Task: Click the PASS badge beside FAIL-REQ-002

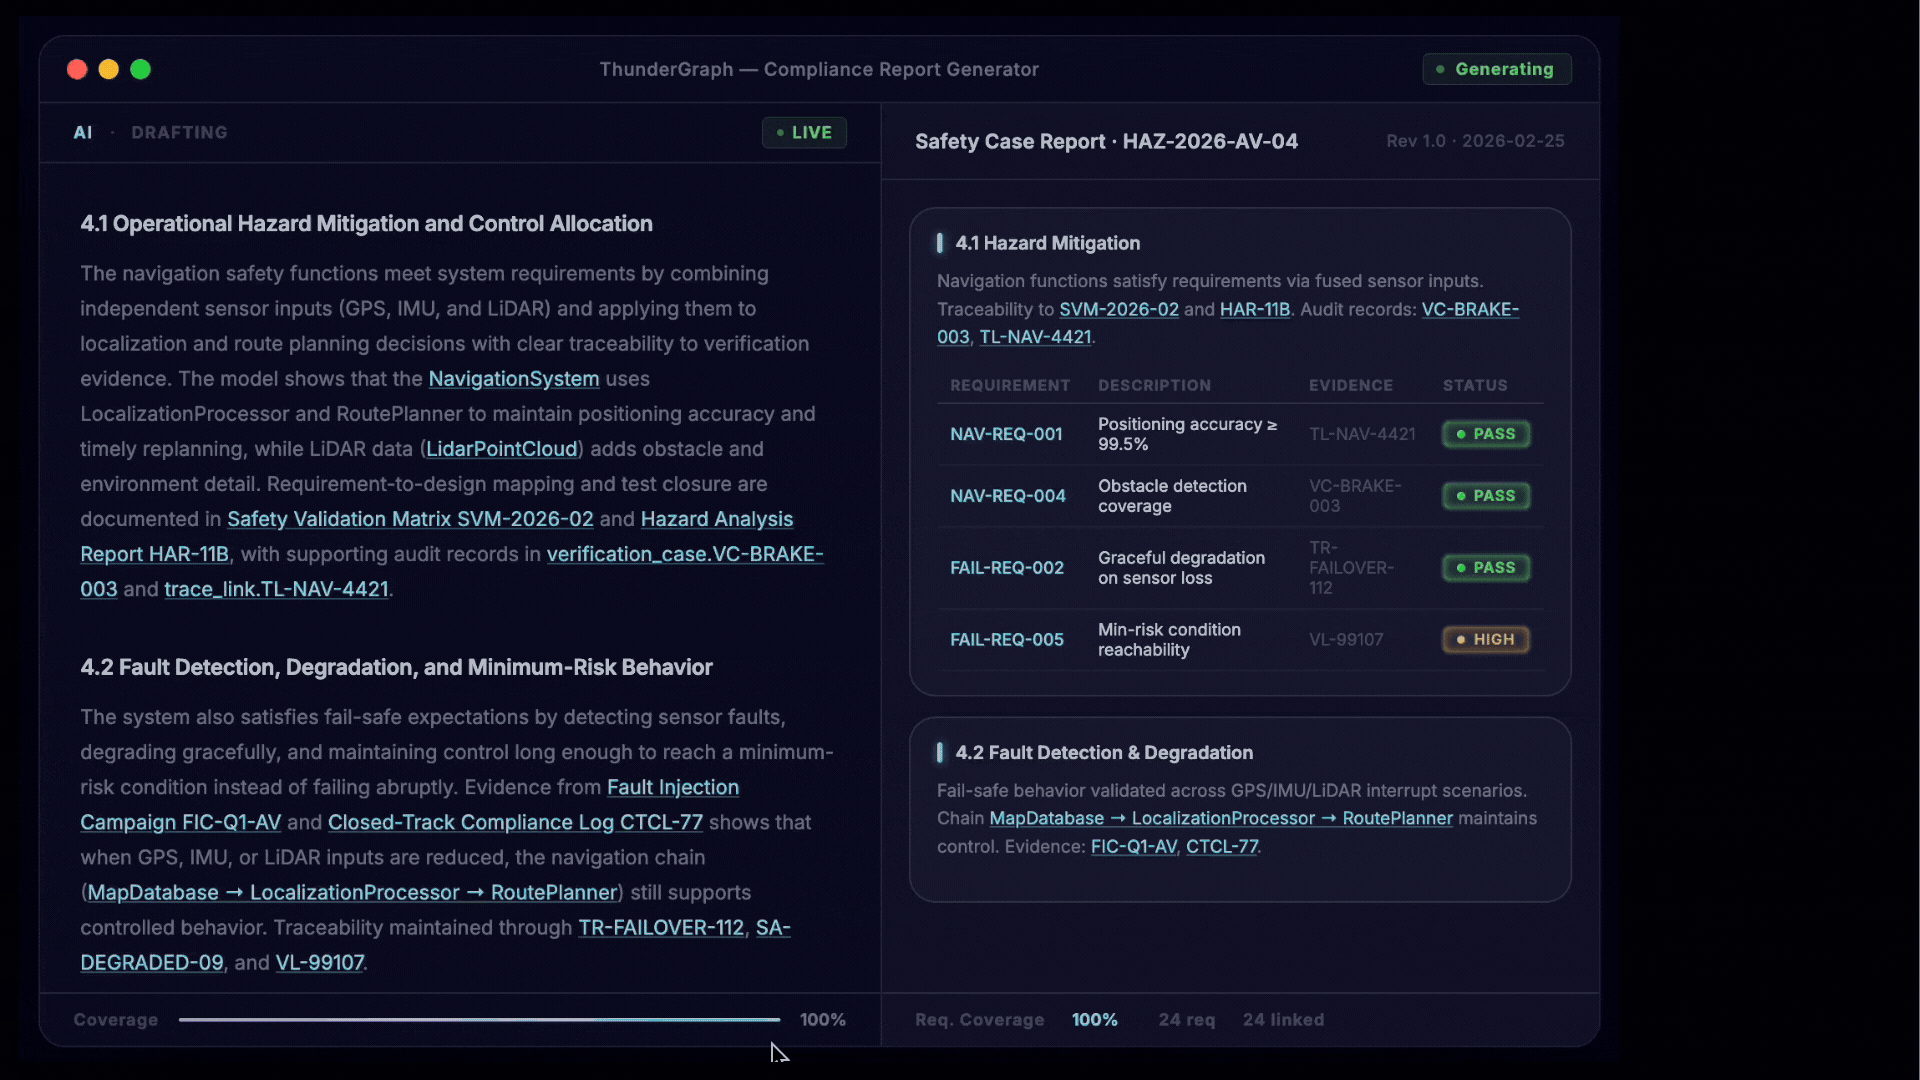Action: point(1486,568)
